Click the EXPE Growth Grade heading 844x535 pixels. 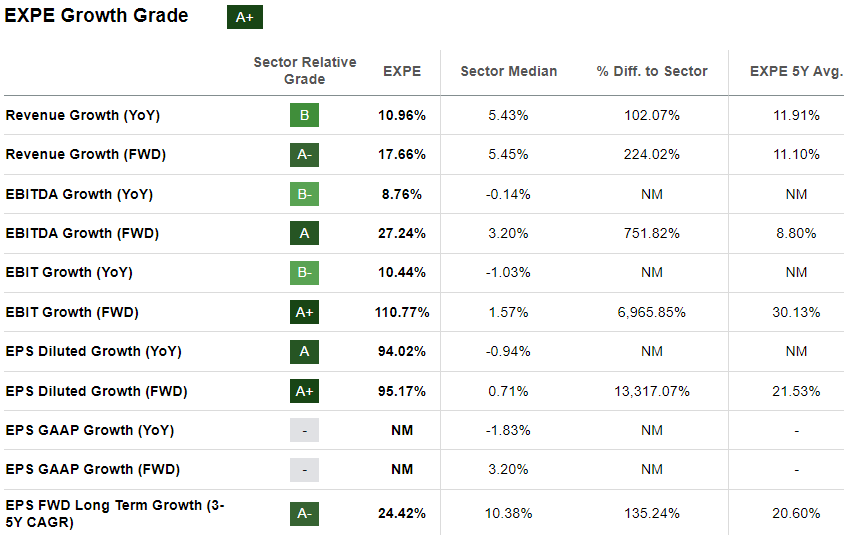pos(97,16)
